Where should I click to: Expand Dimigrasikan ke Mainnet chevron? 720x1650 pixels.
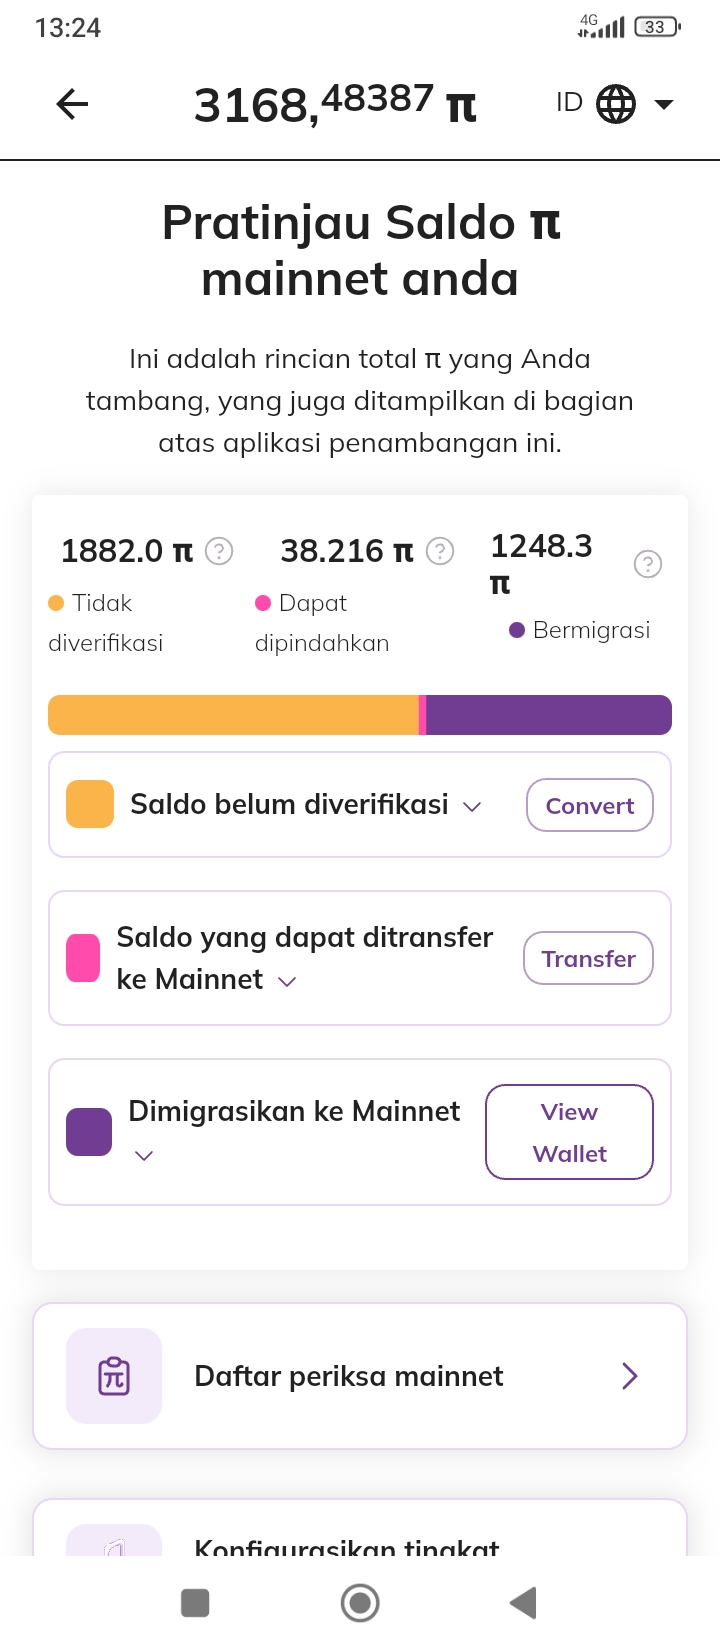click(x=144, y=1156)
